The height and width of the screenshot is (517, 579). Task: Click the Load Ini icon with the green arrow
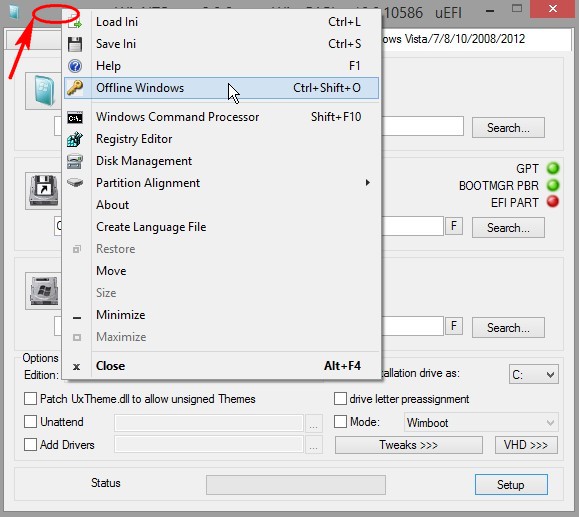coord(75,22)
